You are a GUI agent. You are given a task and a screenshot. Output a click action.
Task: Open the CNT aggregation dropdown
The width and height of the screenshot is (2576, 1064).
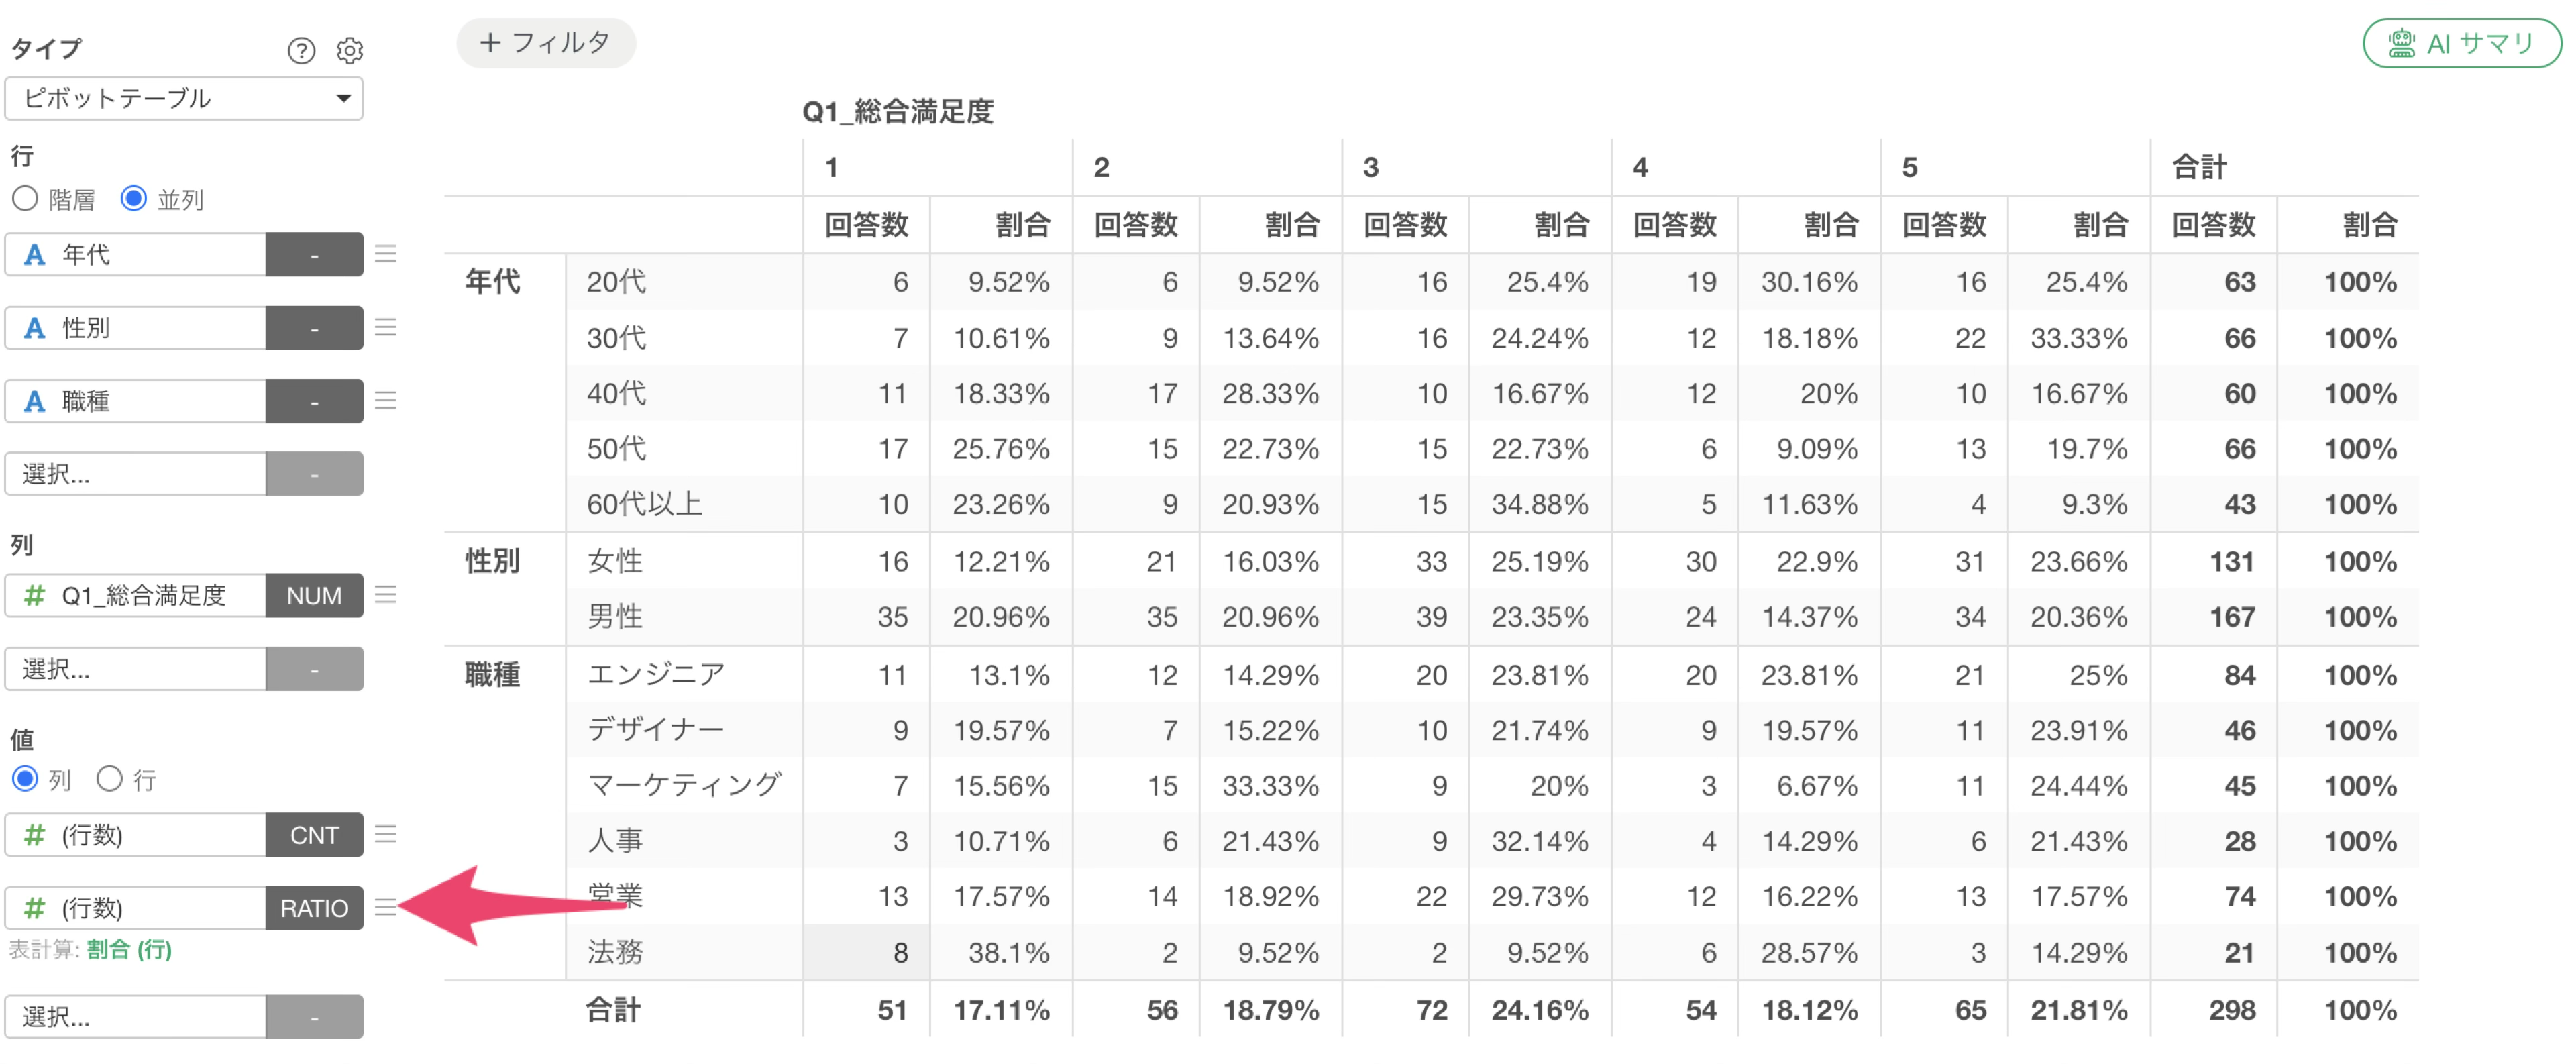(314, 834)
